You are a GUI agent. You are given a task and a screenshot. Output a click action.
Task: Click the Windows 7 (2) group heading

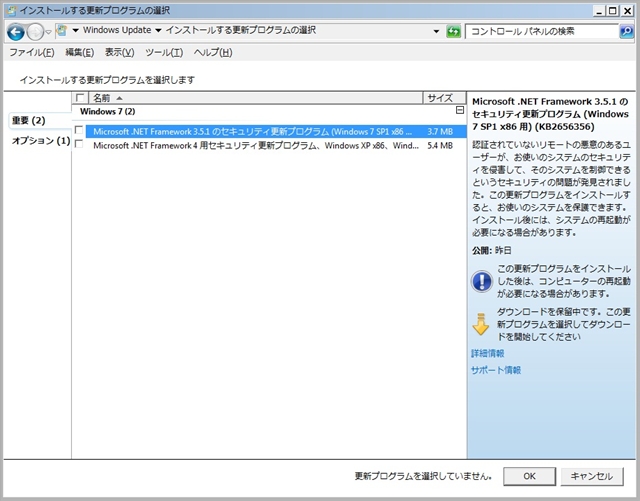(x=107, y=111)
